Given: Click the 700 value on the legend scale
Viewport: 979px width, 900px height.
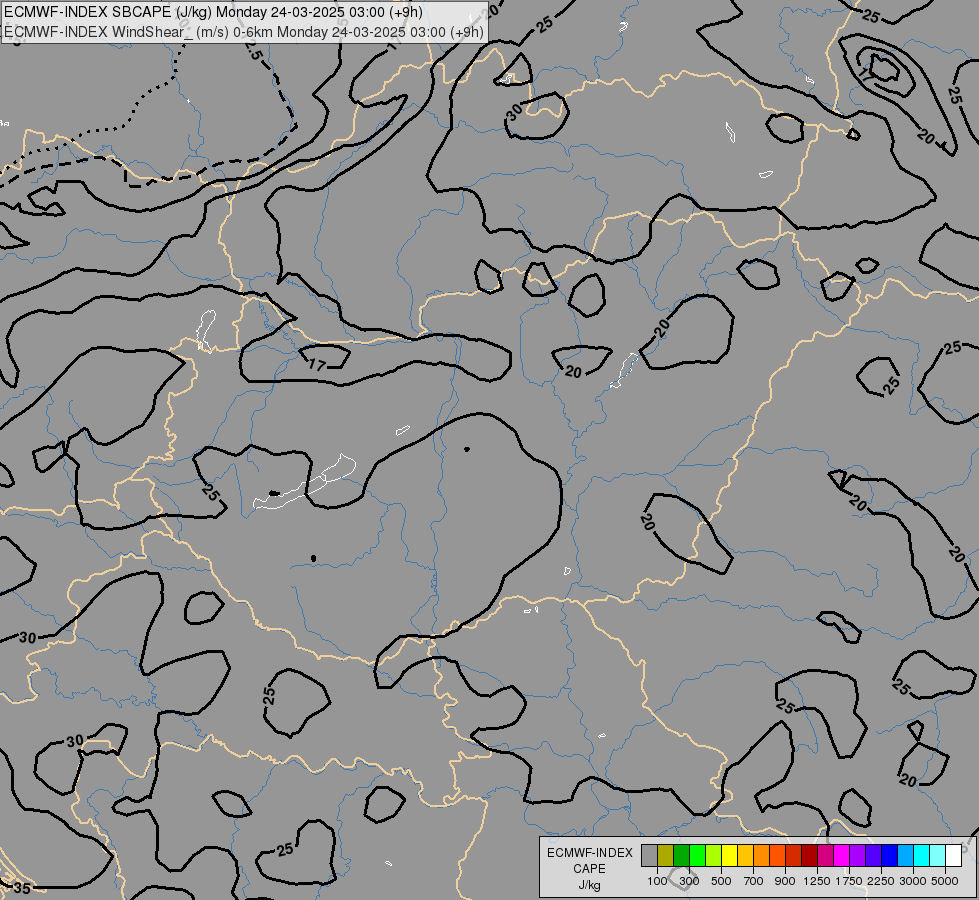Looking at the screenshot, I should pyautogui.click(x=754, y=881).
